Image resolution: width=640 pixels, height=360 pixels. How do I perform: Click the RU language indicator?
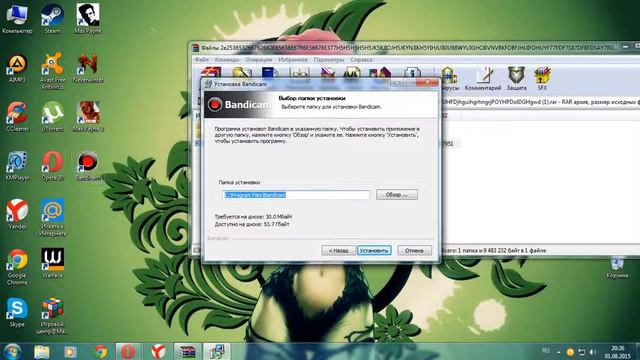[546, 351]
